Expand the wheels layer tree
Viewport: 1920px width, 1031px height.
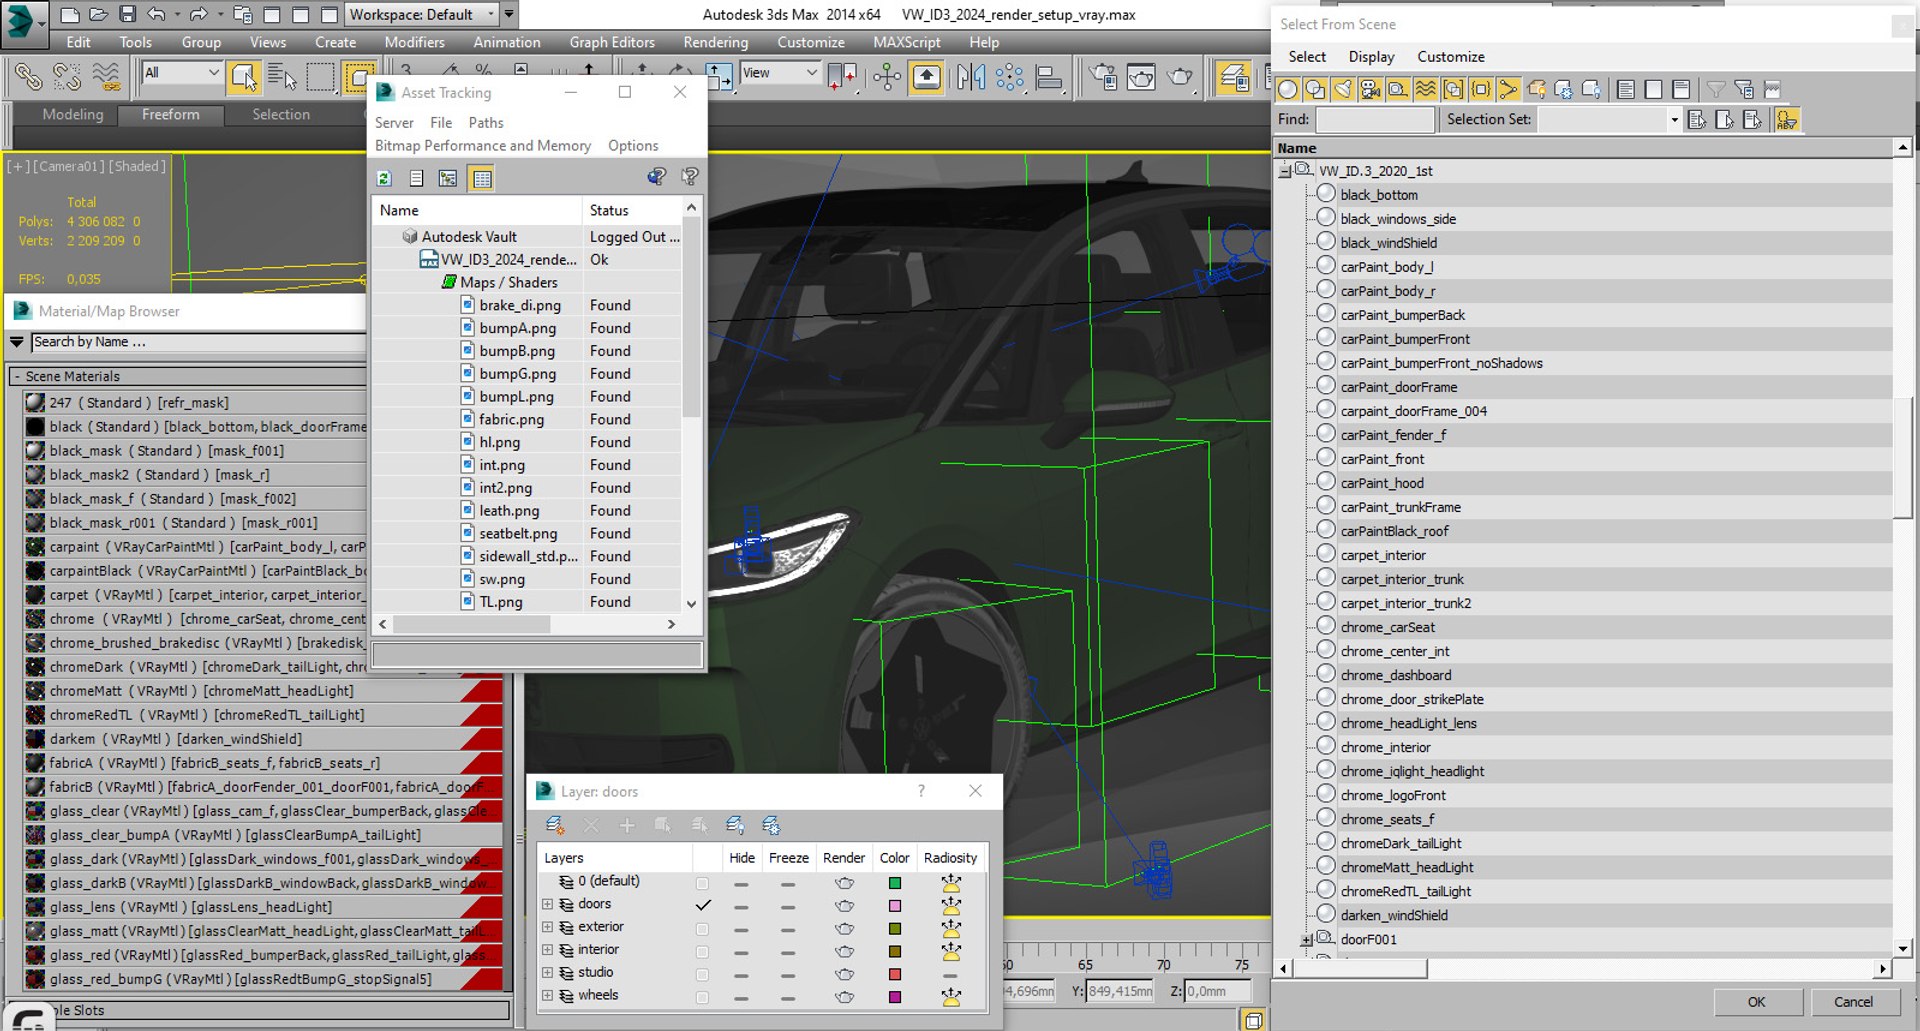pos(547,995)
